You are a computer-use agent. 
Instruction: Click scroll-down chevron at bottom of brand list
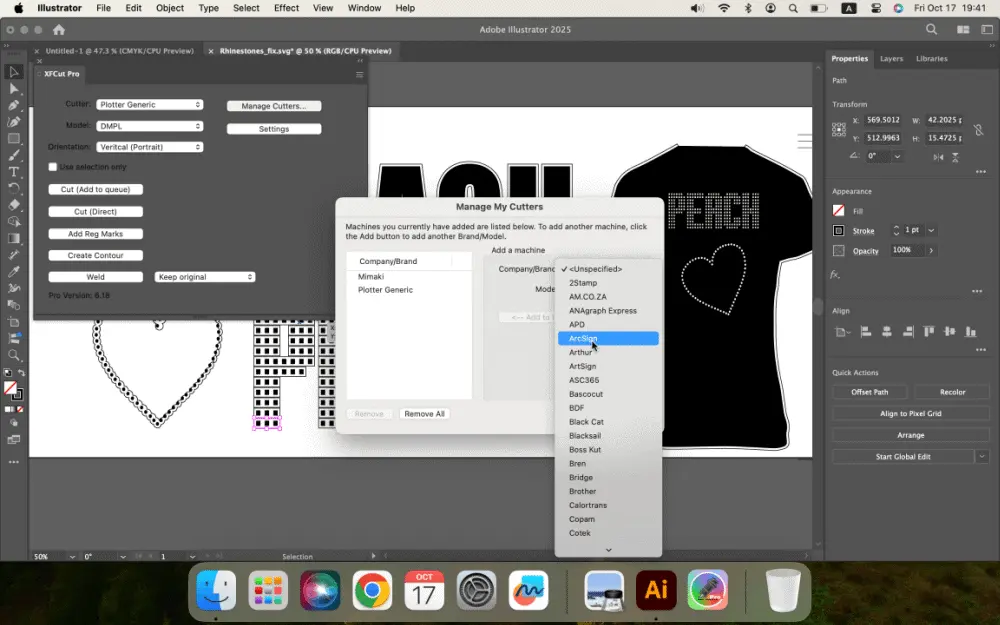click(608, 550)
